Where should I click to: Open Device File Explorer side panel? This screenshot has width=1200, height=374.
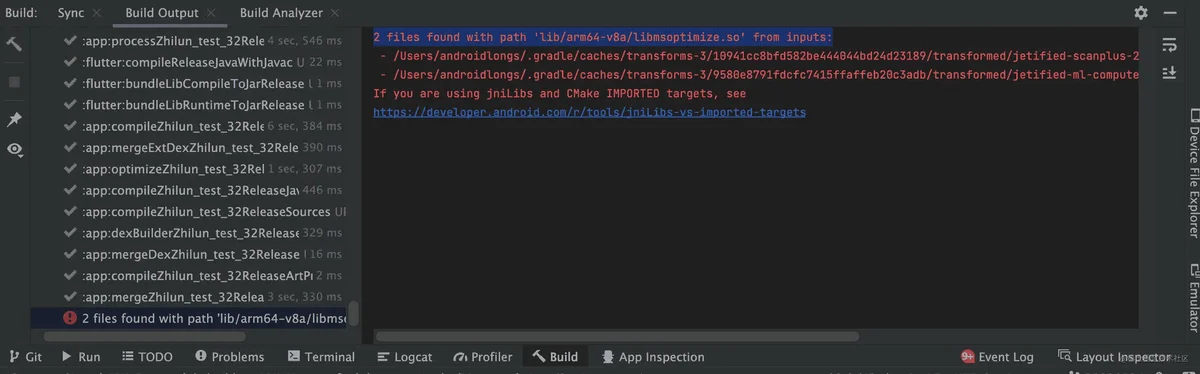point(1192,173)
